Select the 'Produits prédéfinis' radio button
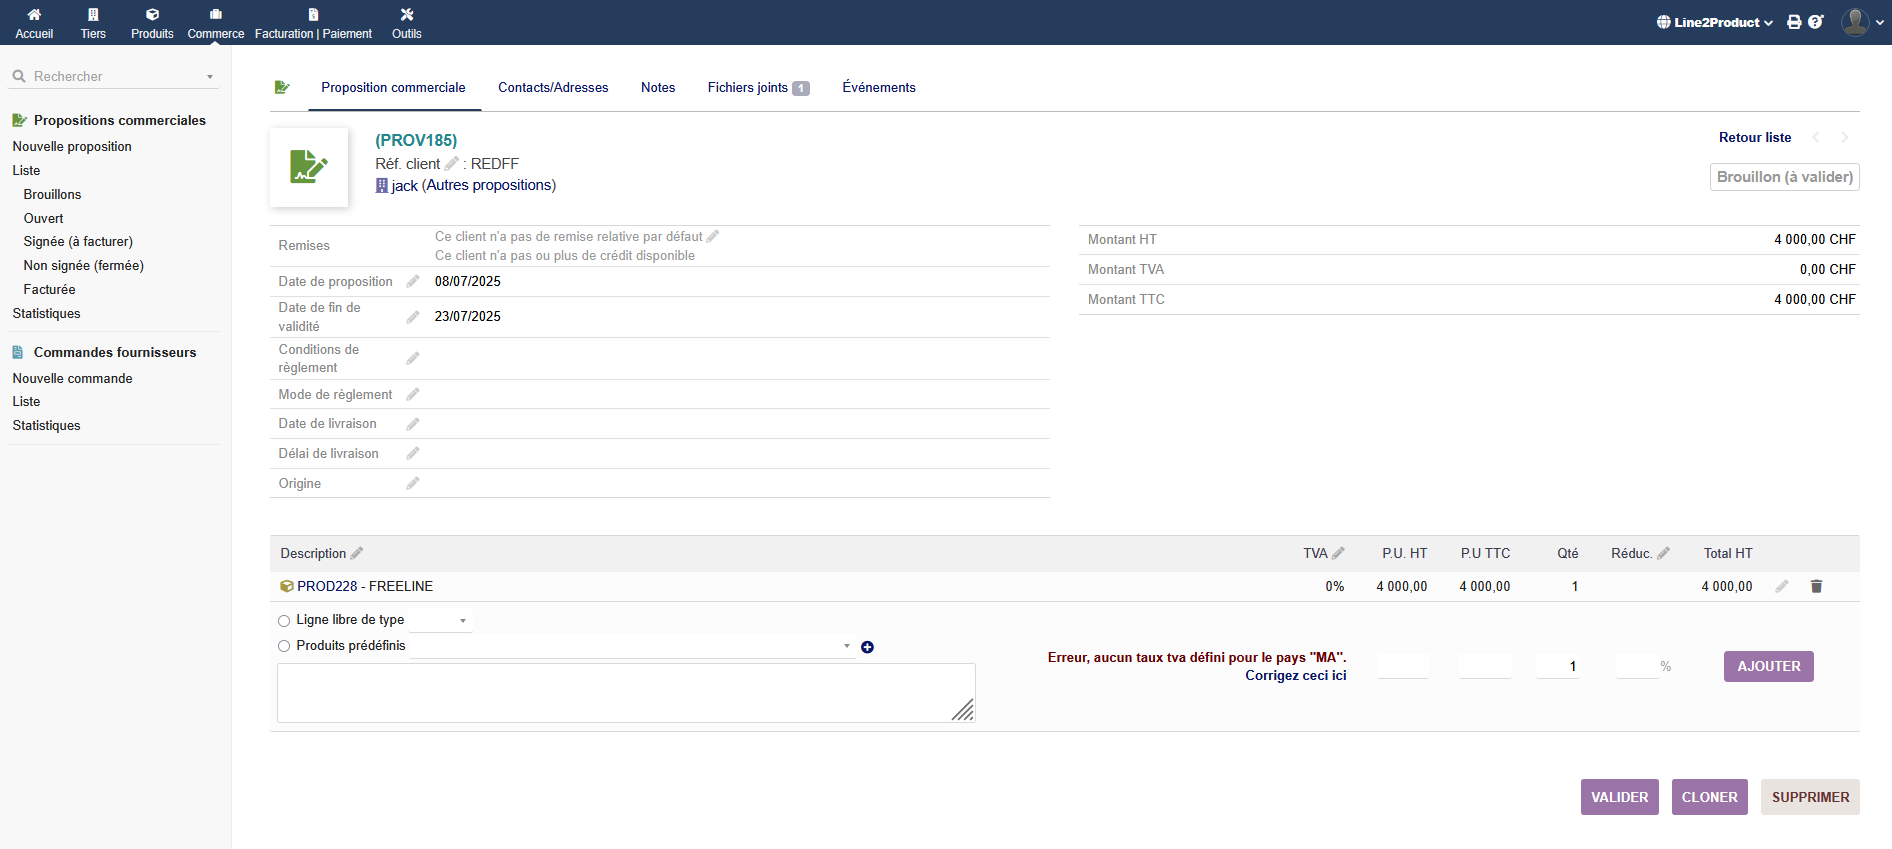This screenshot has width=1892, height=849. coord(284,646)
